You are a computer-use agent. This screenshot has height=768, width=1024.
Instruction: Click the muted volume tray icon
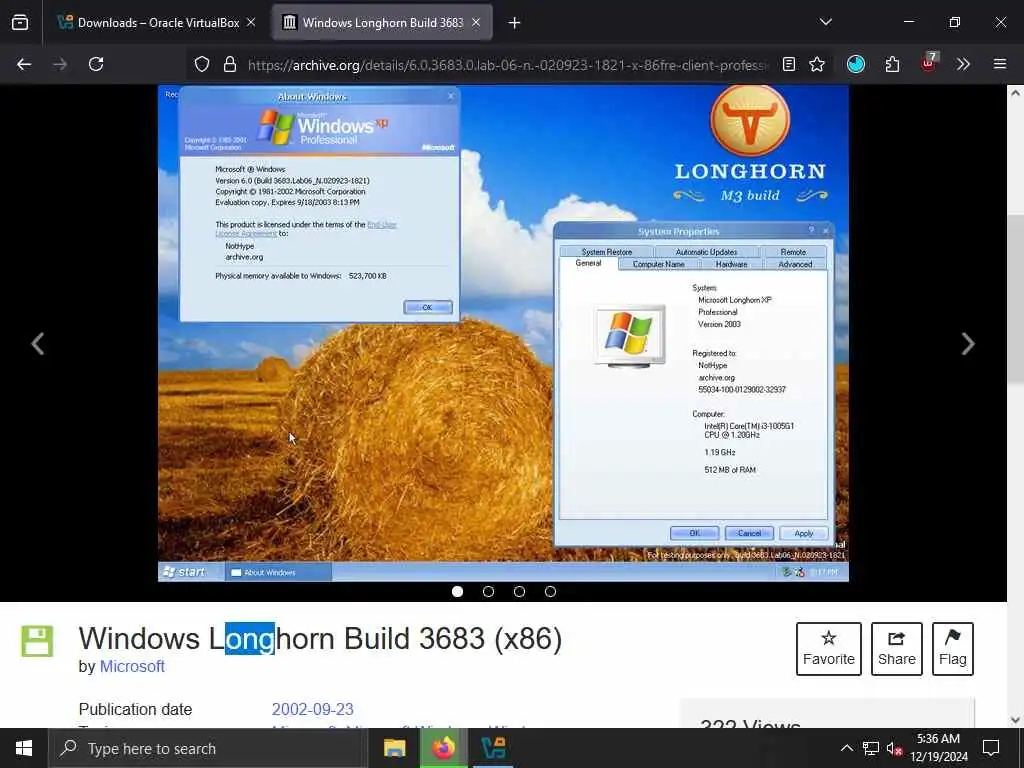tap(895, 748)
